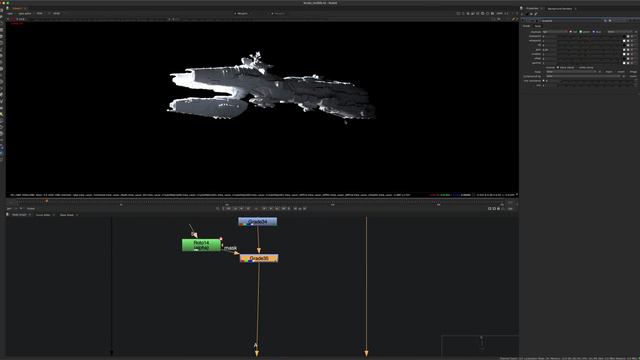Click the gain slider track
The width and height of the screenshot is (640, 360).
590,50
